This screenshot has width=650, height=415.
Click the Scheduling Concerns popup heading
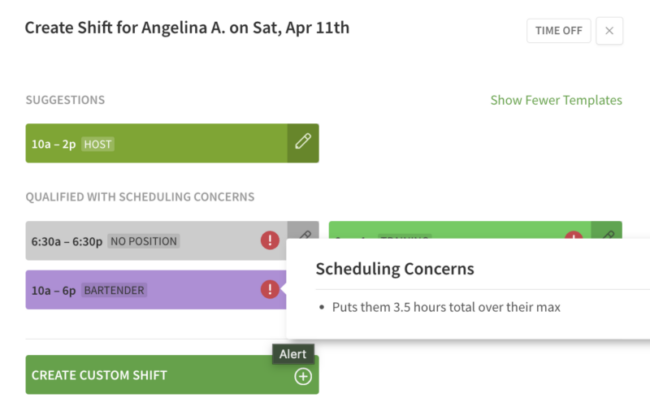pos(395,269)
